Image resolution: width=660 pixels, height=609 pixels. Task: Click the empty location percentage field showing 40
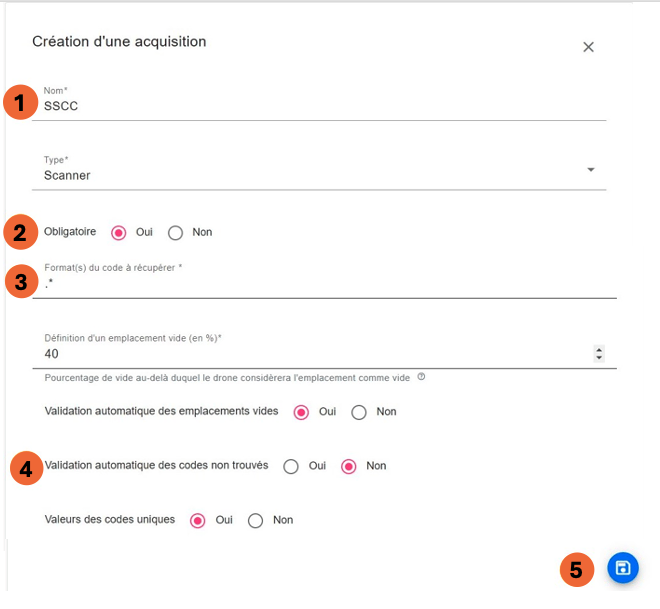coord(300,354)
